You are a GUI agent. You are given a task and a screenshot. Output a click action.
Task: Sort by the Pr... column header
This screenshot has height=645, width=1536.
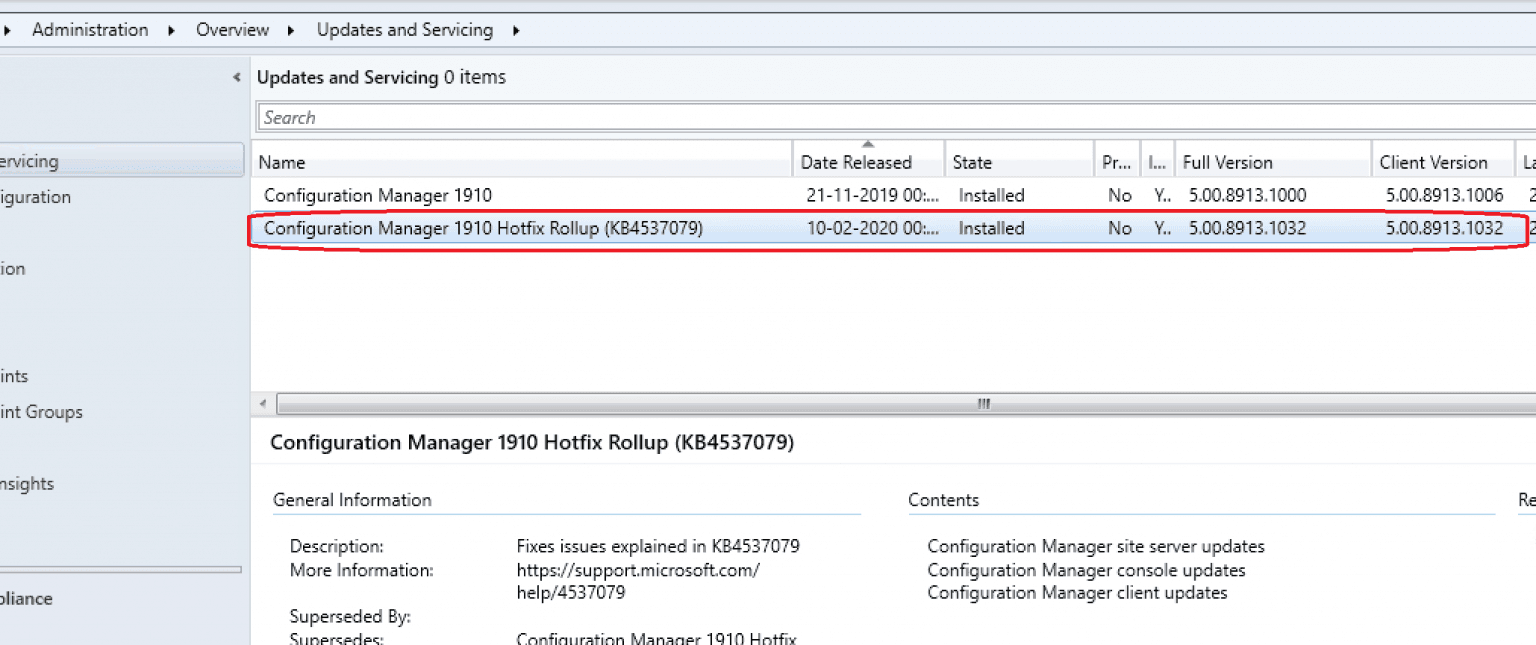pyautogui.click(x=1117, y=162)
